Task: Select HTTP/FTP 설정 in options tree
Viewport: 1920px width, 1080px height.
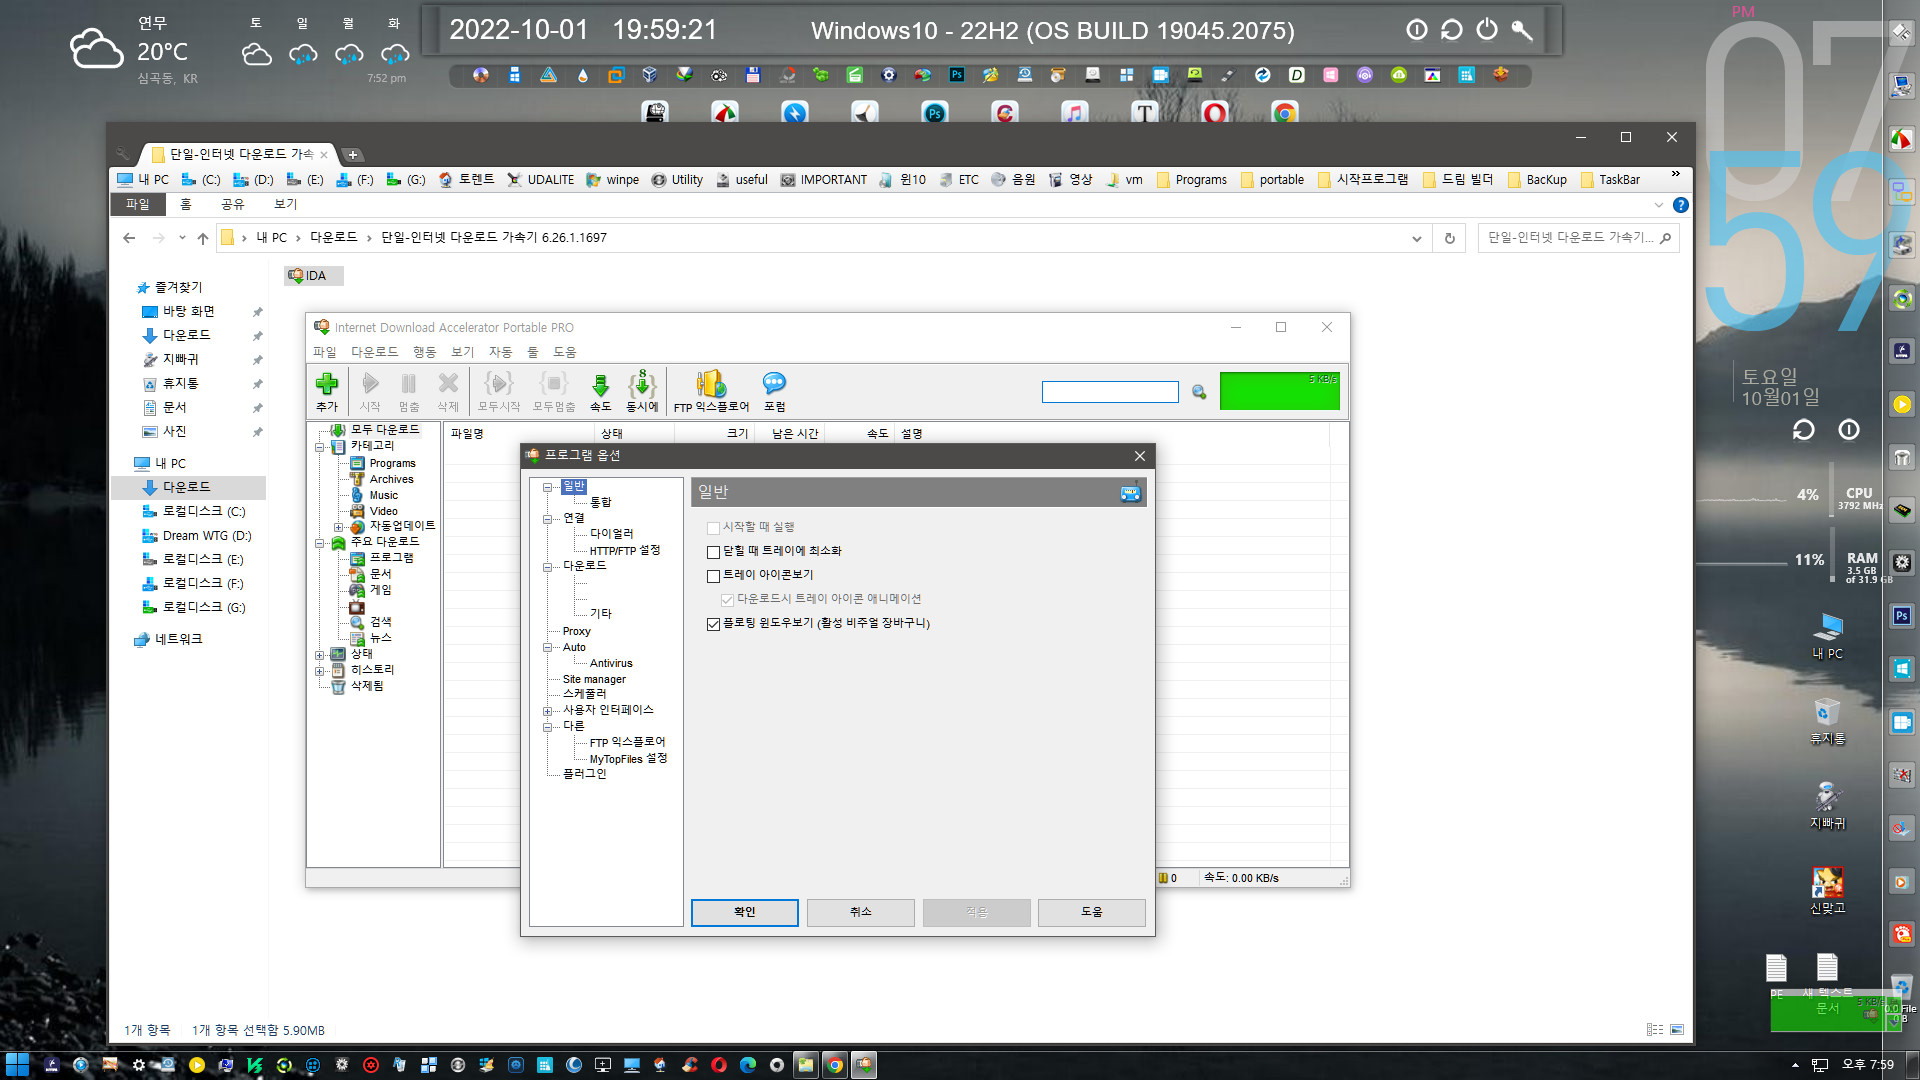Action: [x=624, y=550]
